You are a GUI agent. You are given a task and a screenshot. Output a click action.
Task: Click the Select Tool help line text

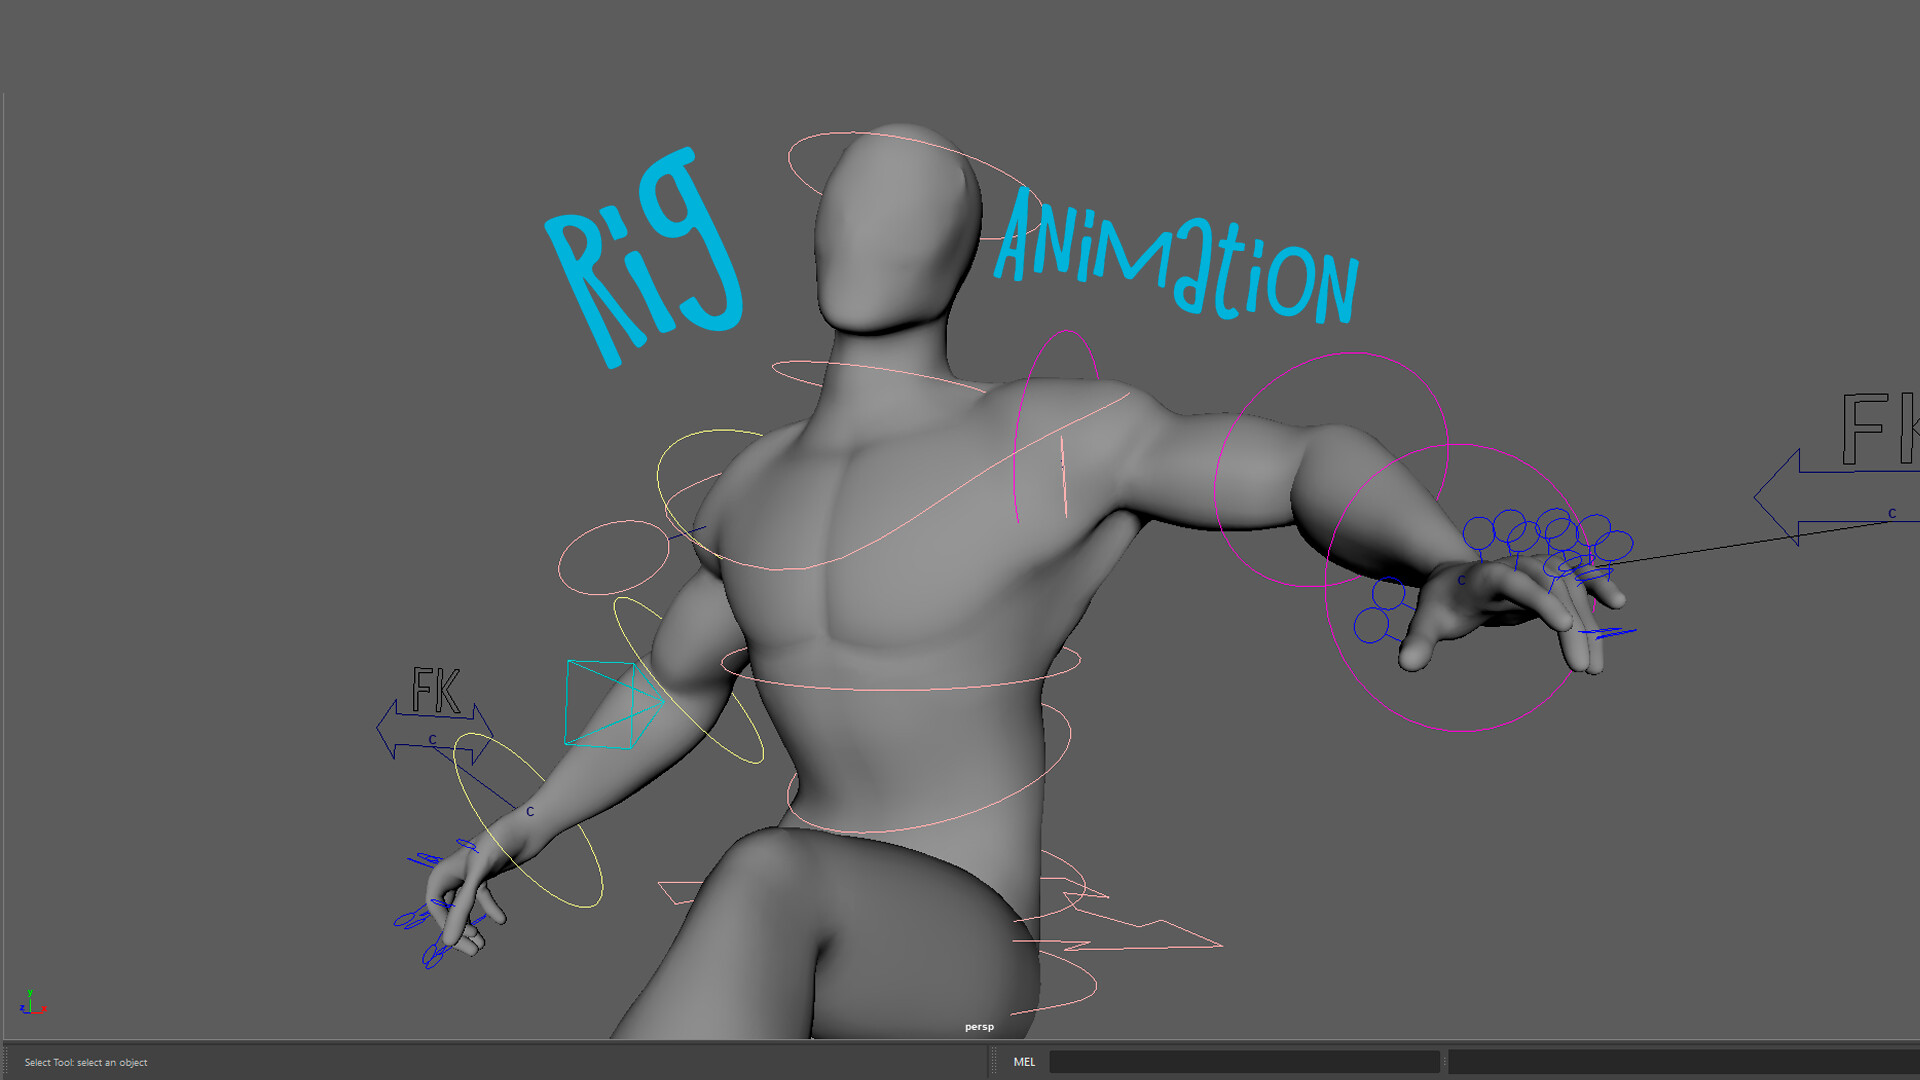86,1062
